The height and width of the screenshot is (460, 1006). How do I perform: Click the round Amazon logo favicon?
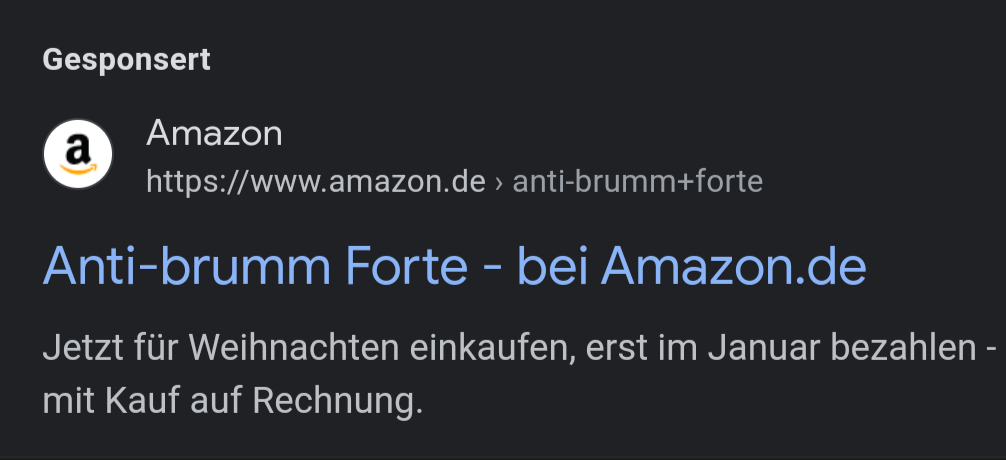[78, 154]
